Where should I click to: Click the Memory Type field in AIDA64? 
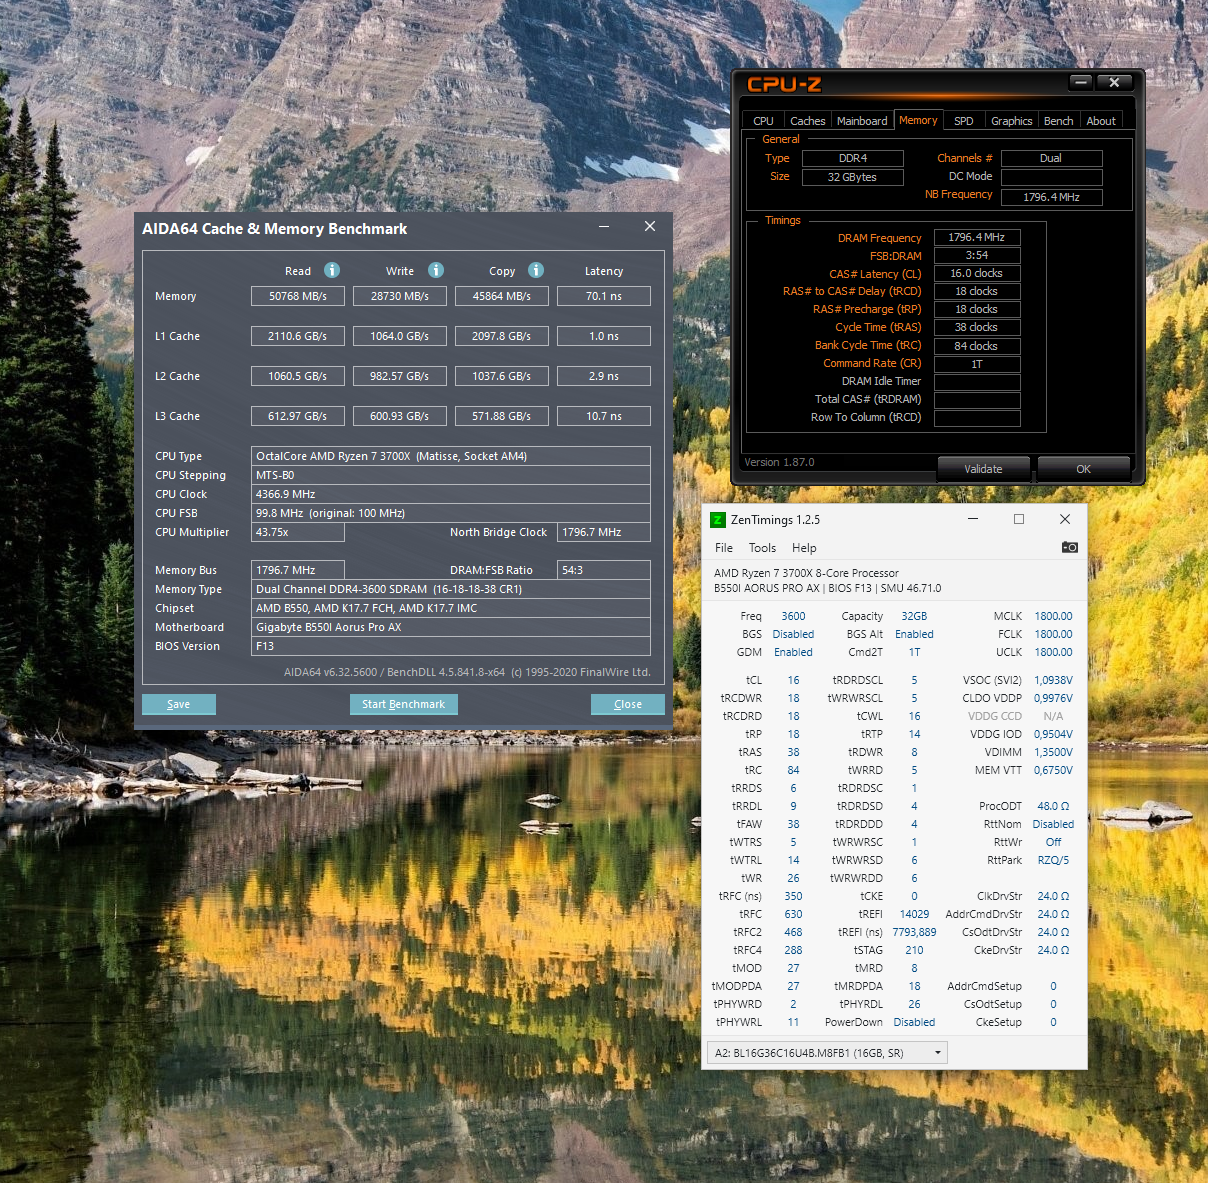[451, 589]
